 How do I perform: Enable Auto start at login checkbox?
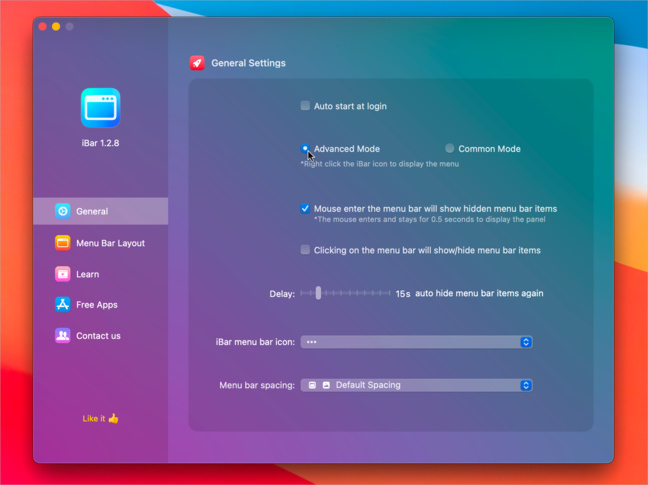(305, 106)
